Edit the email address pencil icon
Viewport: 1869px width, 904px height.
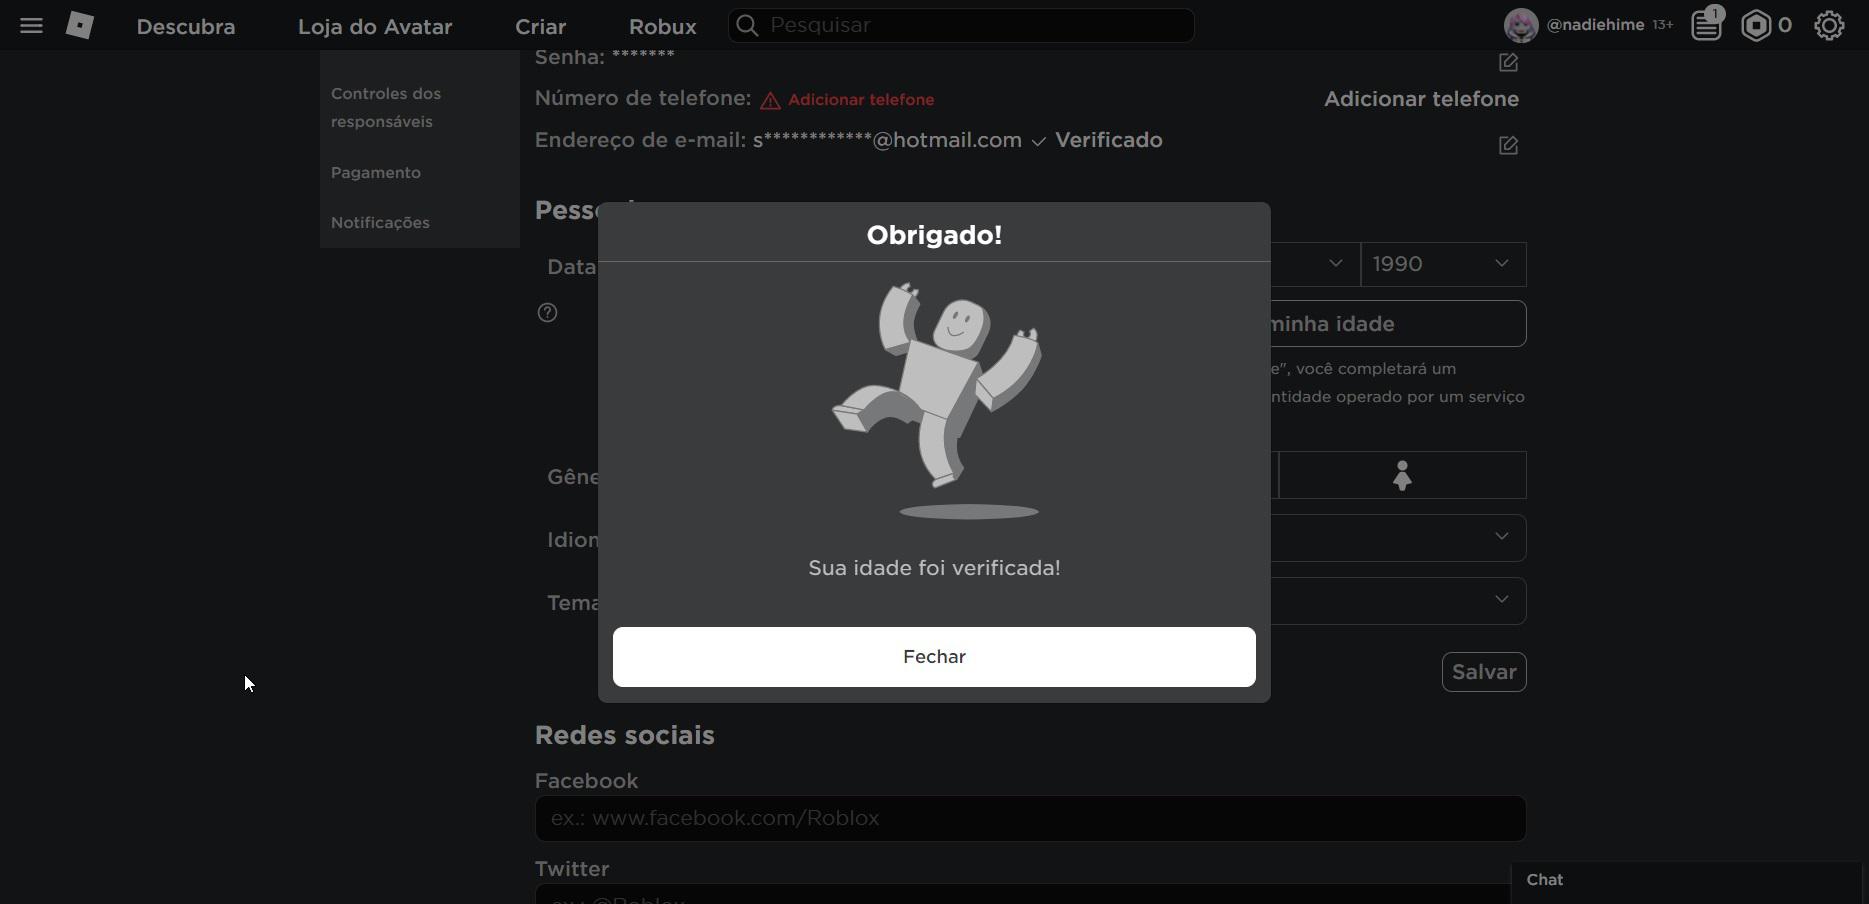click(x=1508, y=146)
